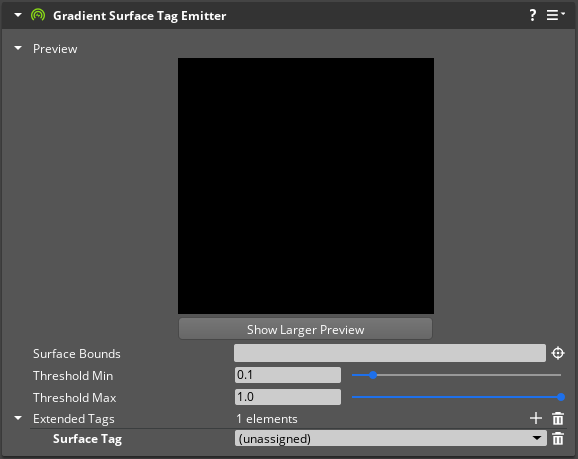
Task: Collapse the Extended Tags list
Action: point(18,418)
